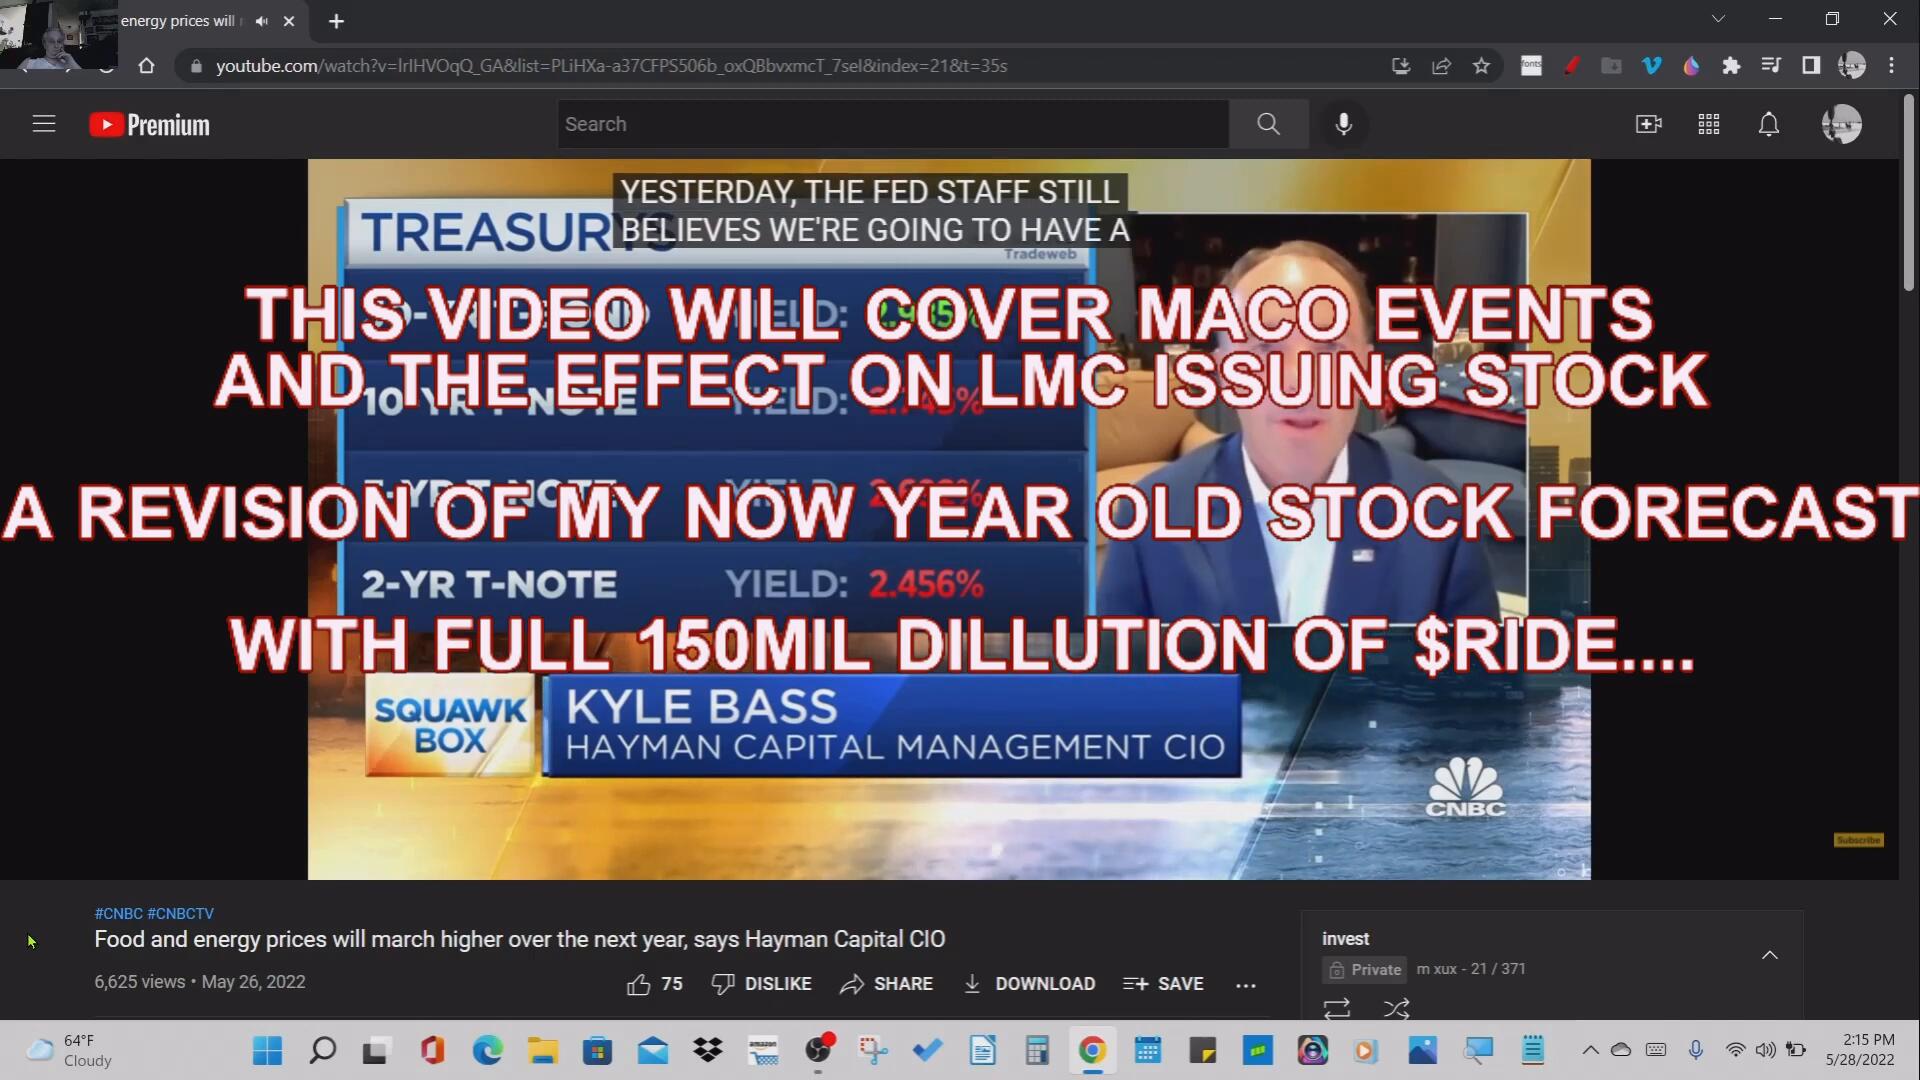Viewport: 1920px width, 1080px height.
Task: Open YouTube apps grid icon
Action: click(1709, 124)
